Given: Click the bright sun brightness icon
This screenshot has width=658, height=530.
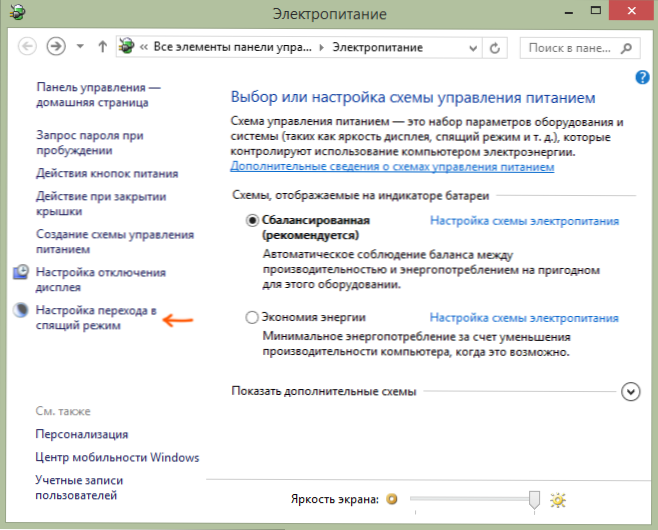Looking at the screenshot, I should [x=558, y=500].
